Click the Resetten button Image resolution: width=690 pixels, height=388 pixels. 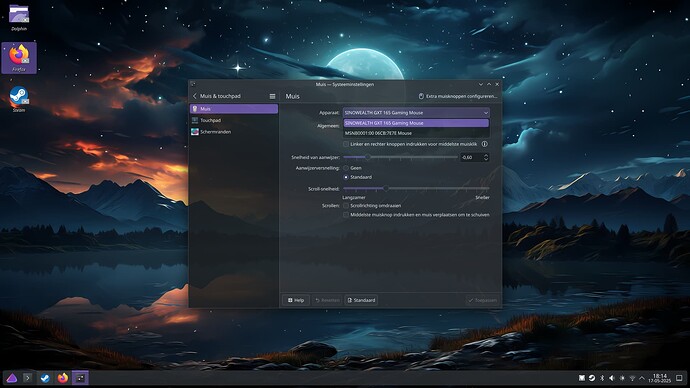pyautogui.click(x=327, y=300)
